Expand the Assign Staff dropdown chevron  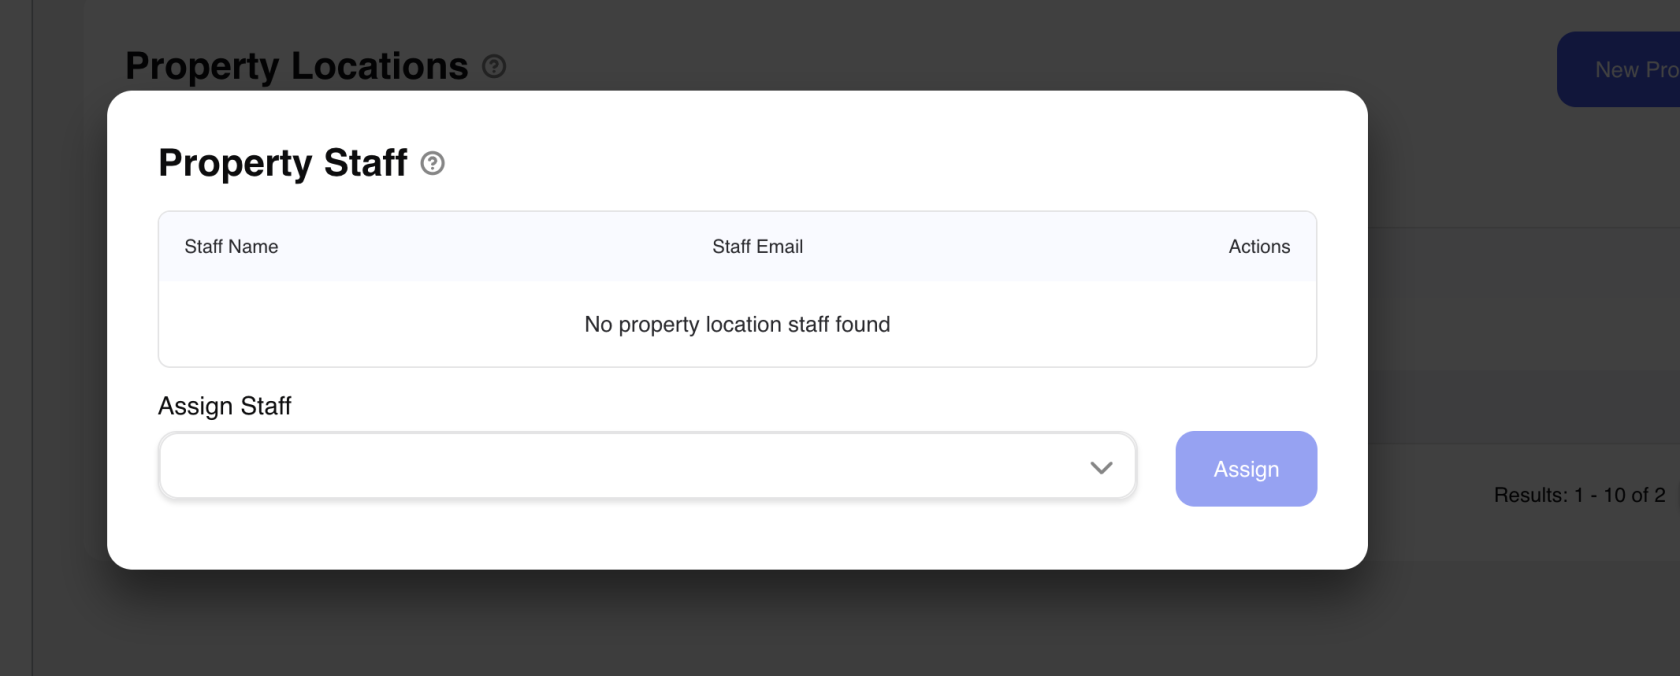click(1101, 467)
